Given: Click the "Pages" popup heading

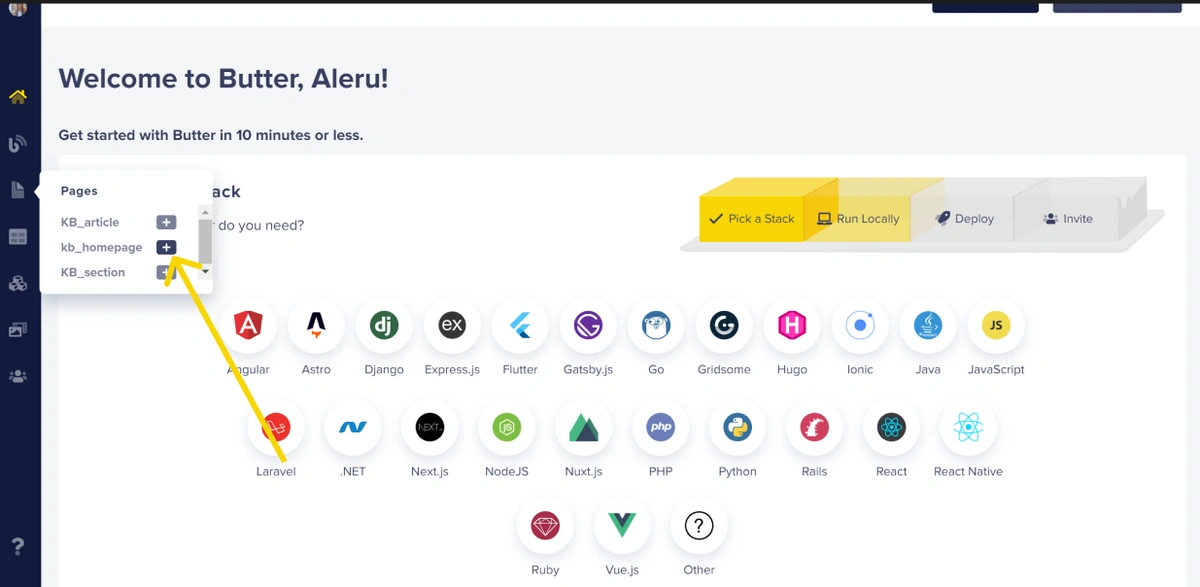Looking at the screenshot, I should click(x=79, y=191).
